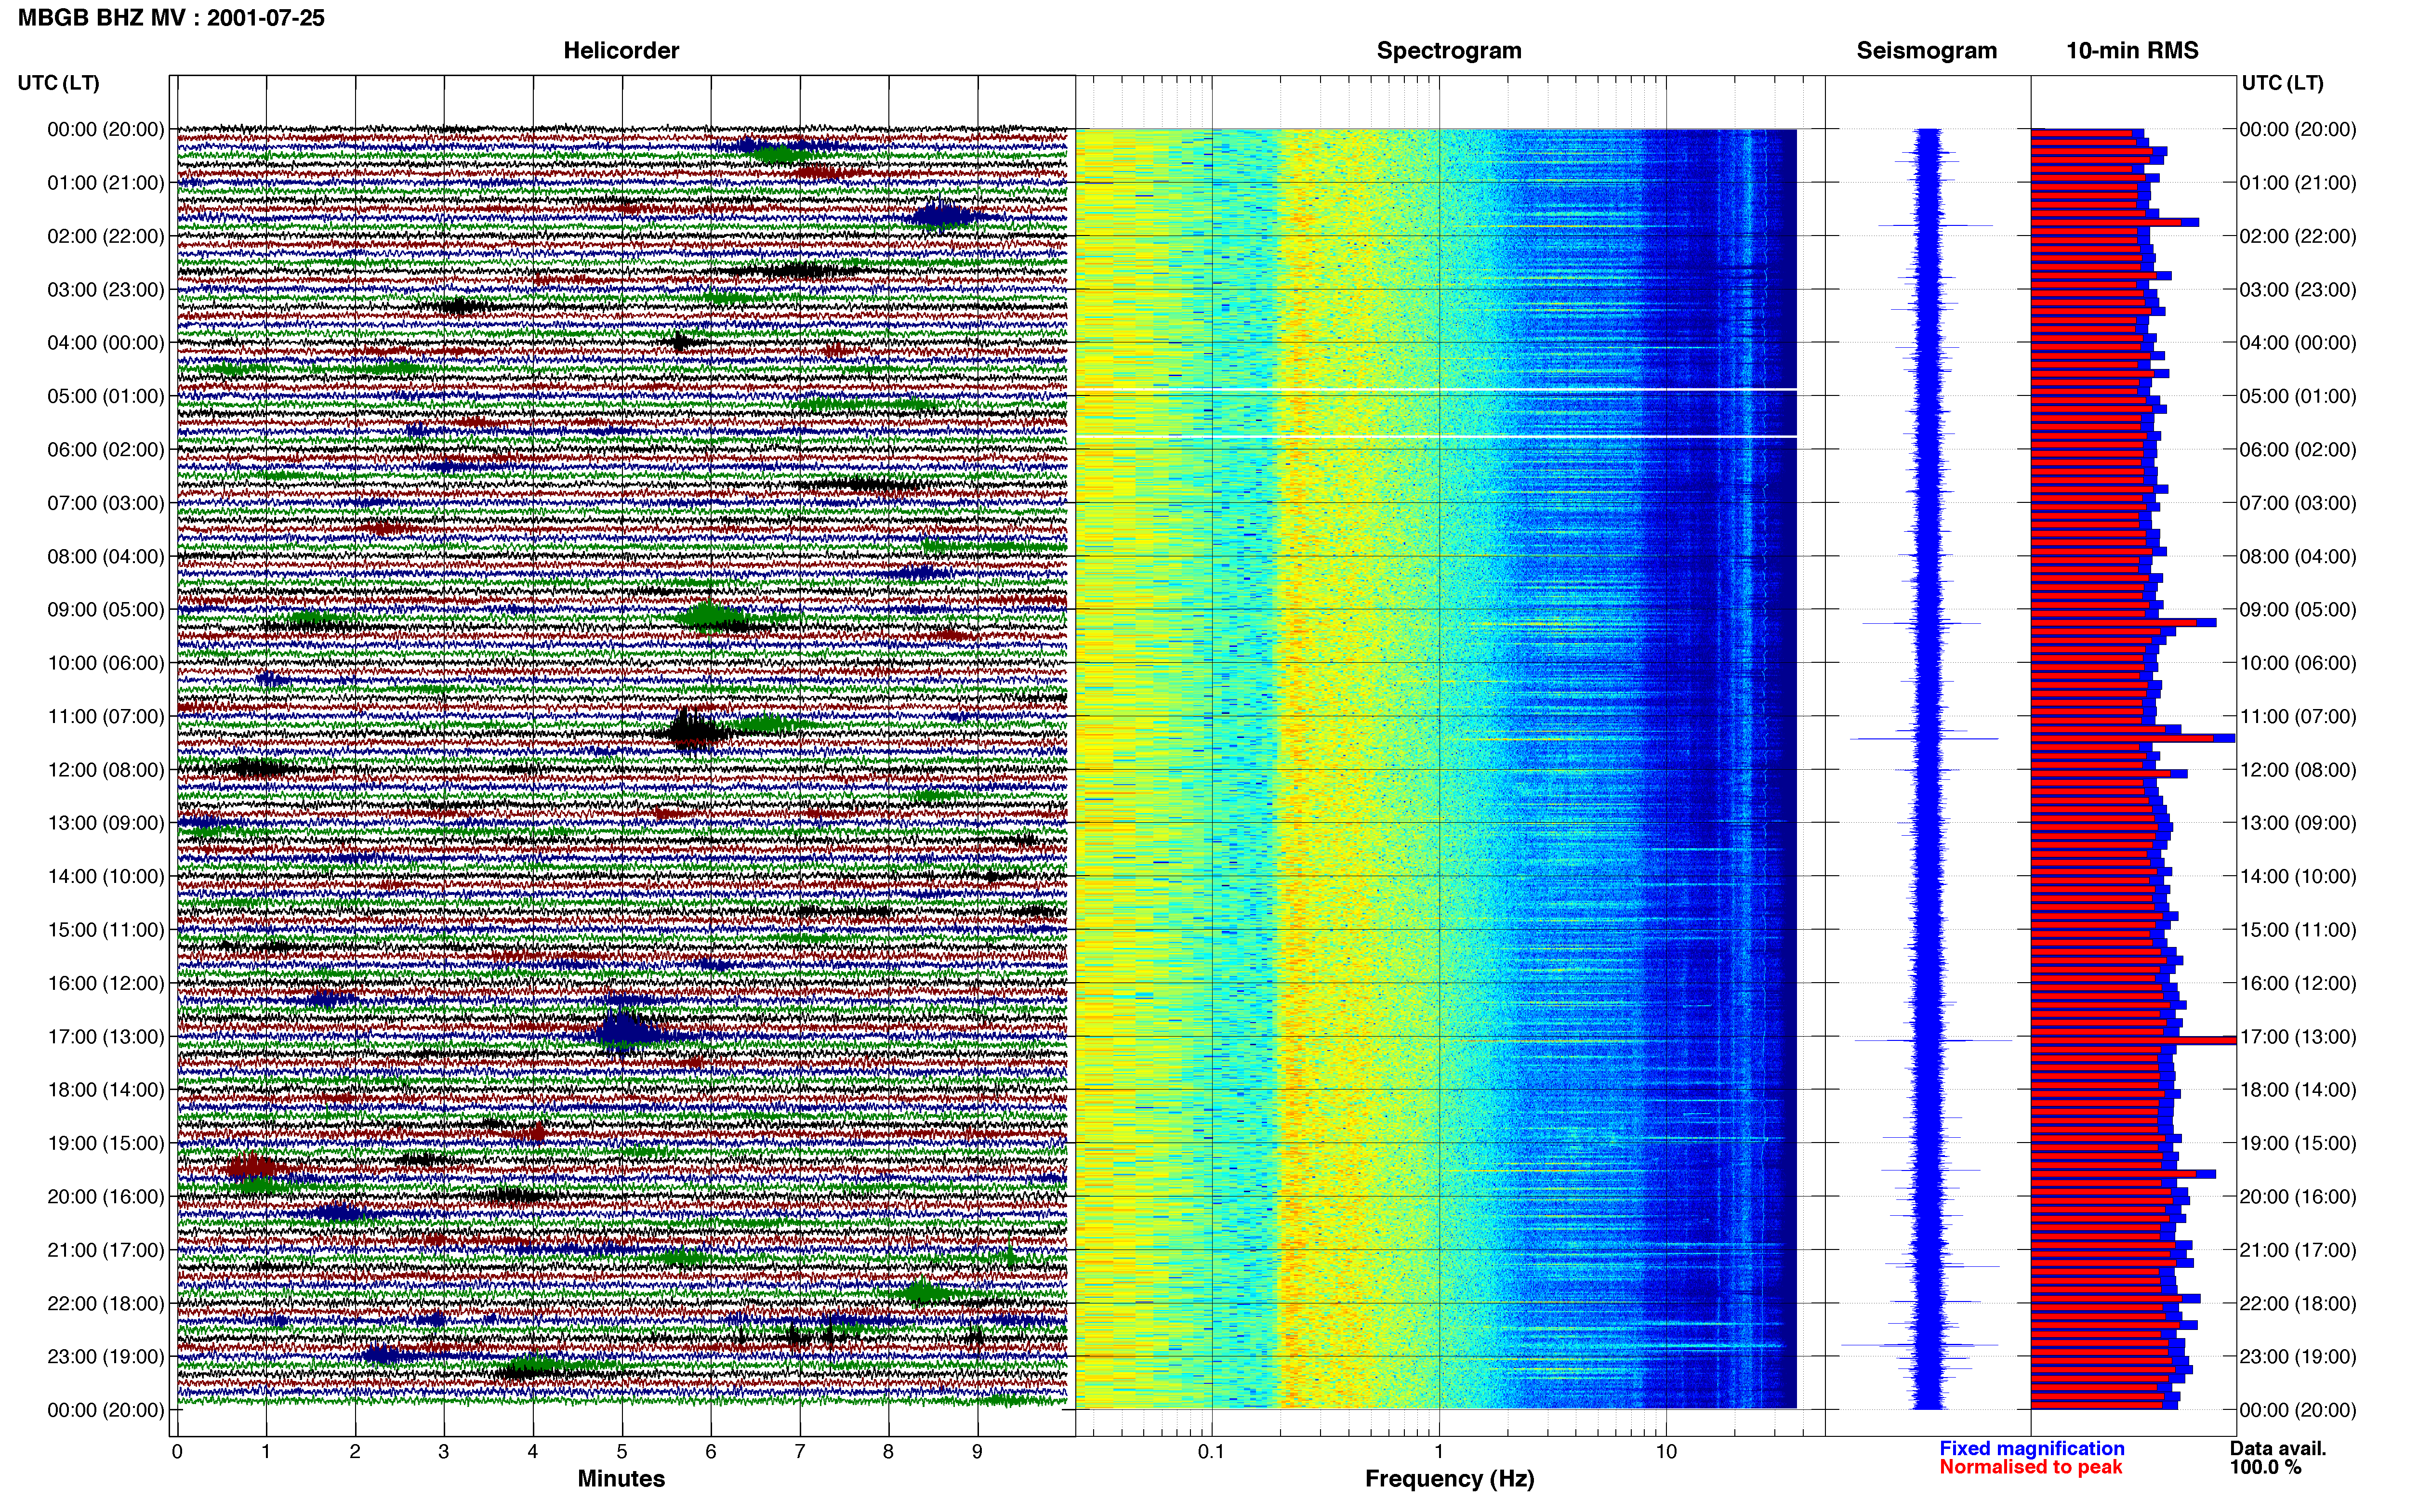Click the left time label '20:00 (16:00)'
The image size is (2418, 1512).
click(x=106, y=1197)
